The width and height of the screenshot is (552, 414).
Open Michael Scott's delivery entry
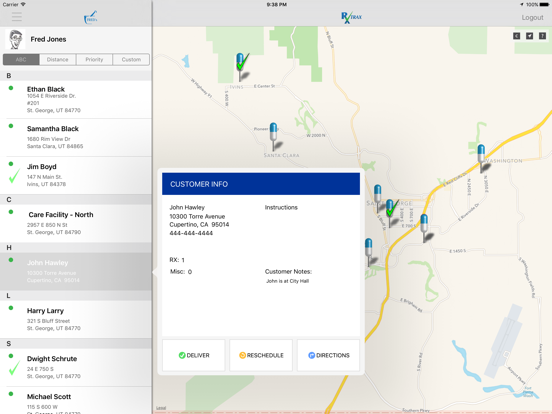(76, 401)
